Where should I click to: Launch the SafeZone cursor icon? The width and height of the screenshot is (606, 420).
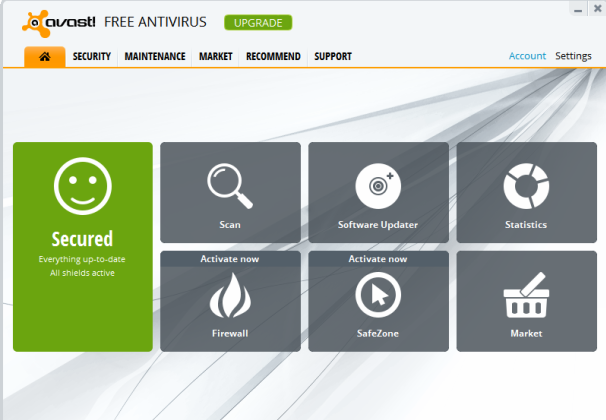tap(378, 295)
